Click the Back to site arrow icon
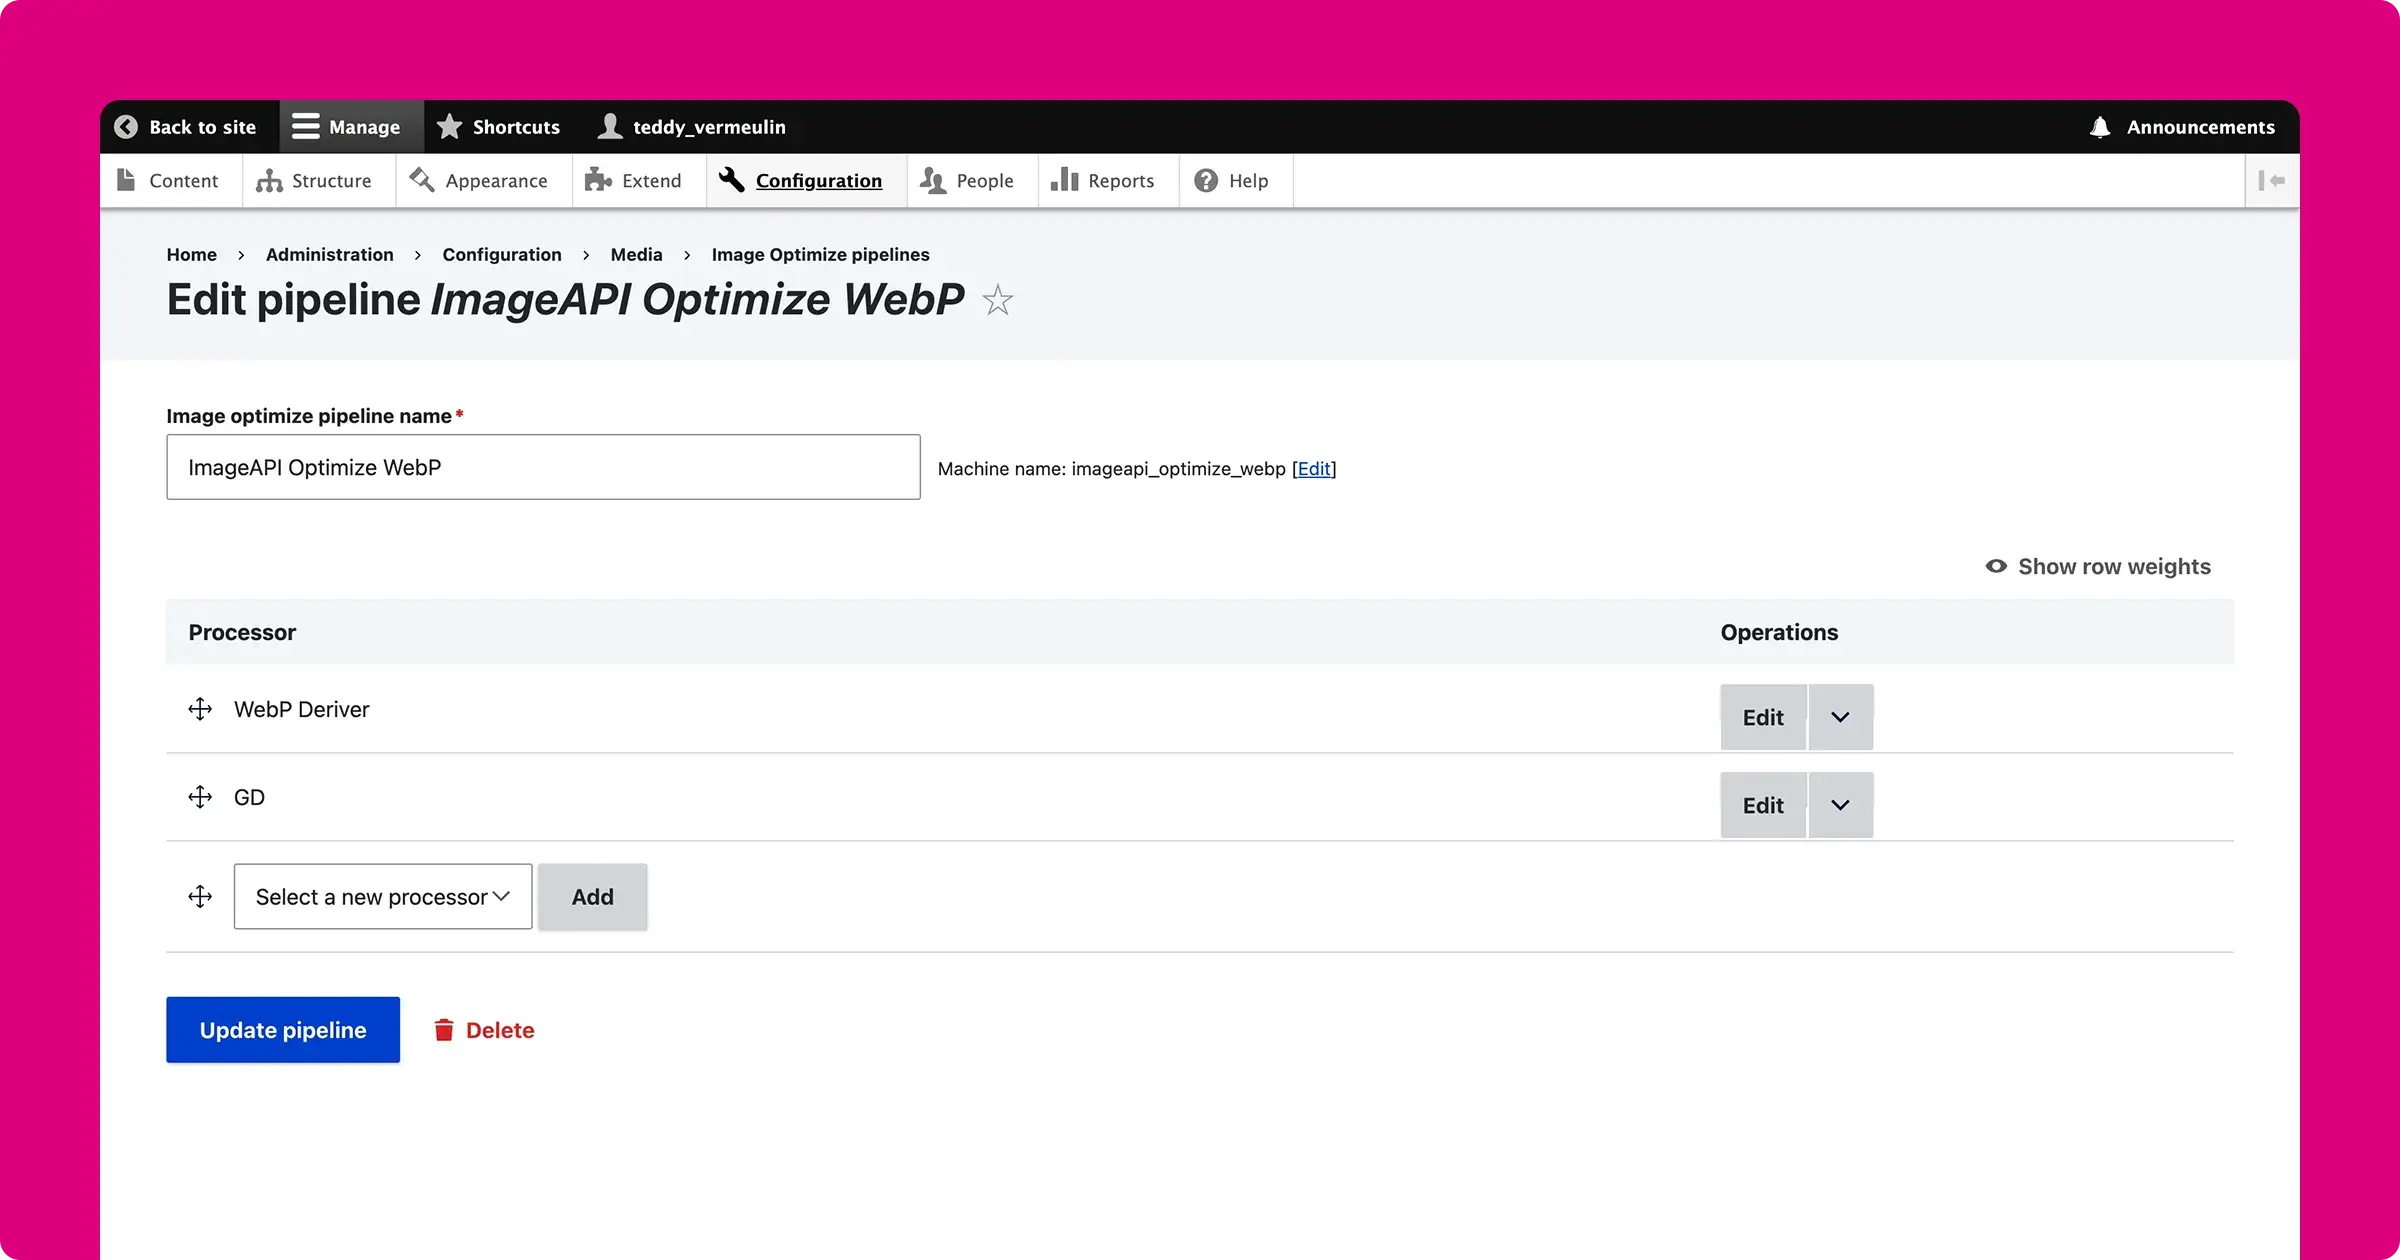This screenshot has width=2400, height=1260. click(x=126, y=127)
